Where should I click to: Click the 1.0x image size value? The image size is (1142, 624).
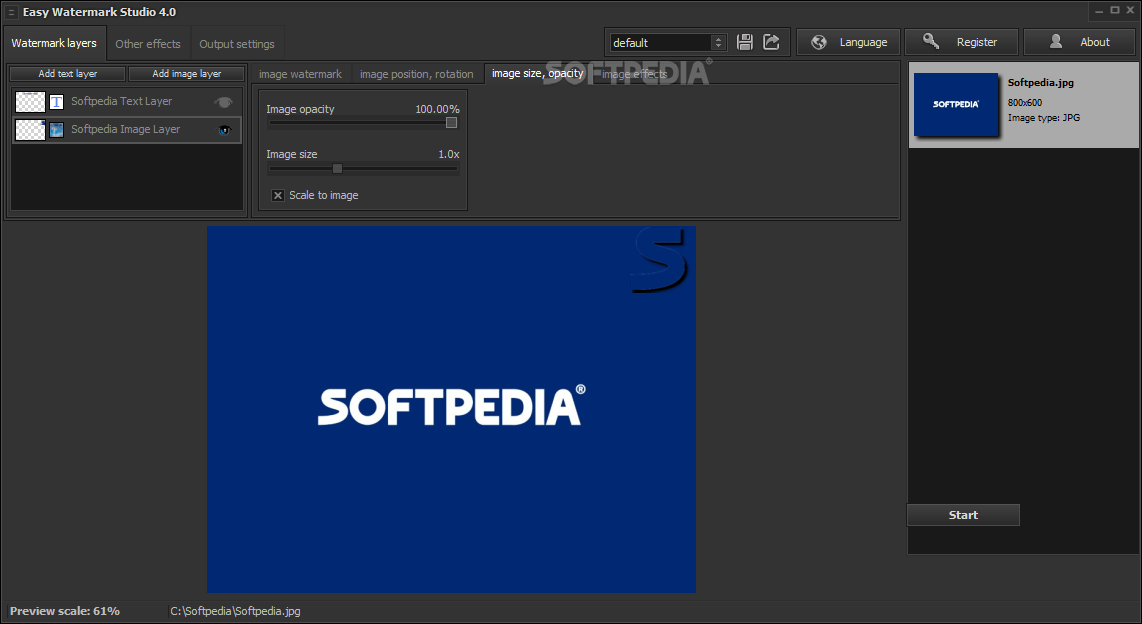pos(449,154)
